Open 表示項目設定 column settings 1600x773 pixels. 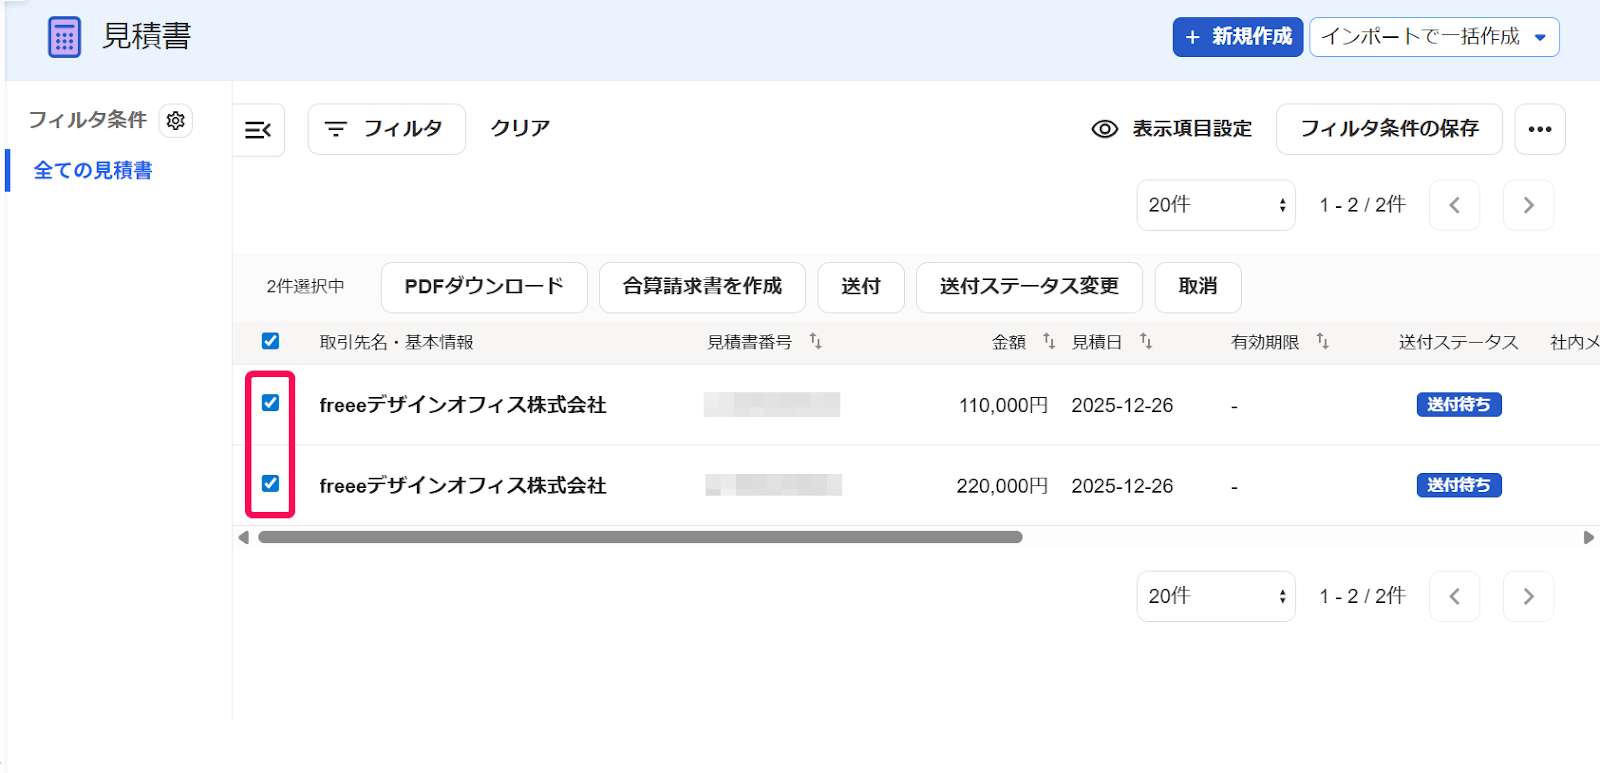[x=1172, y=129]
